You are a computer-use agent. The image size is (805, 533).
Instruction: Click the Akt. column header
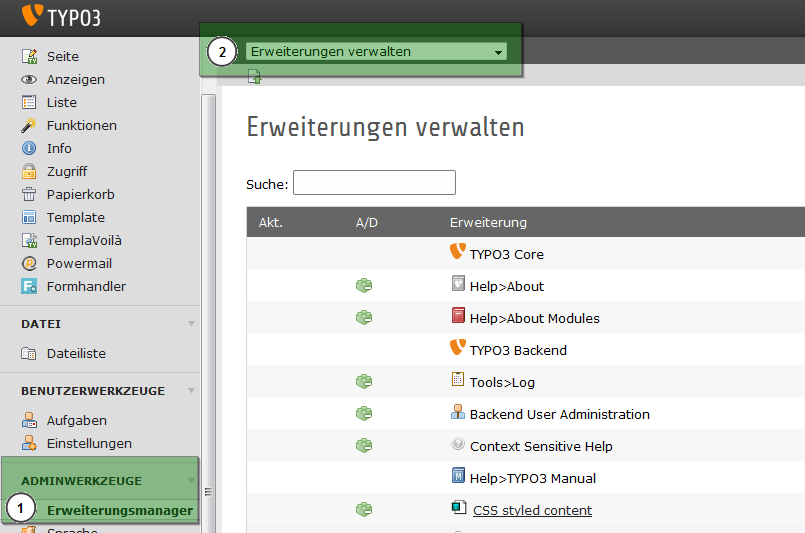coord(271,222)
